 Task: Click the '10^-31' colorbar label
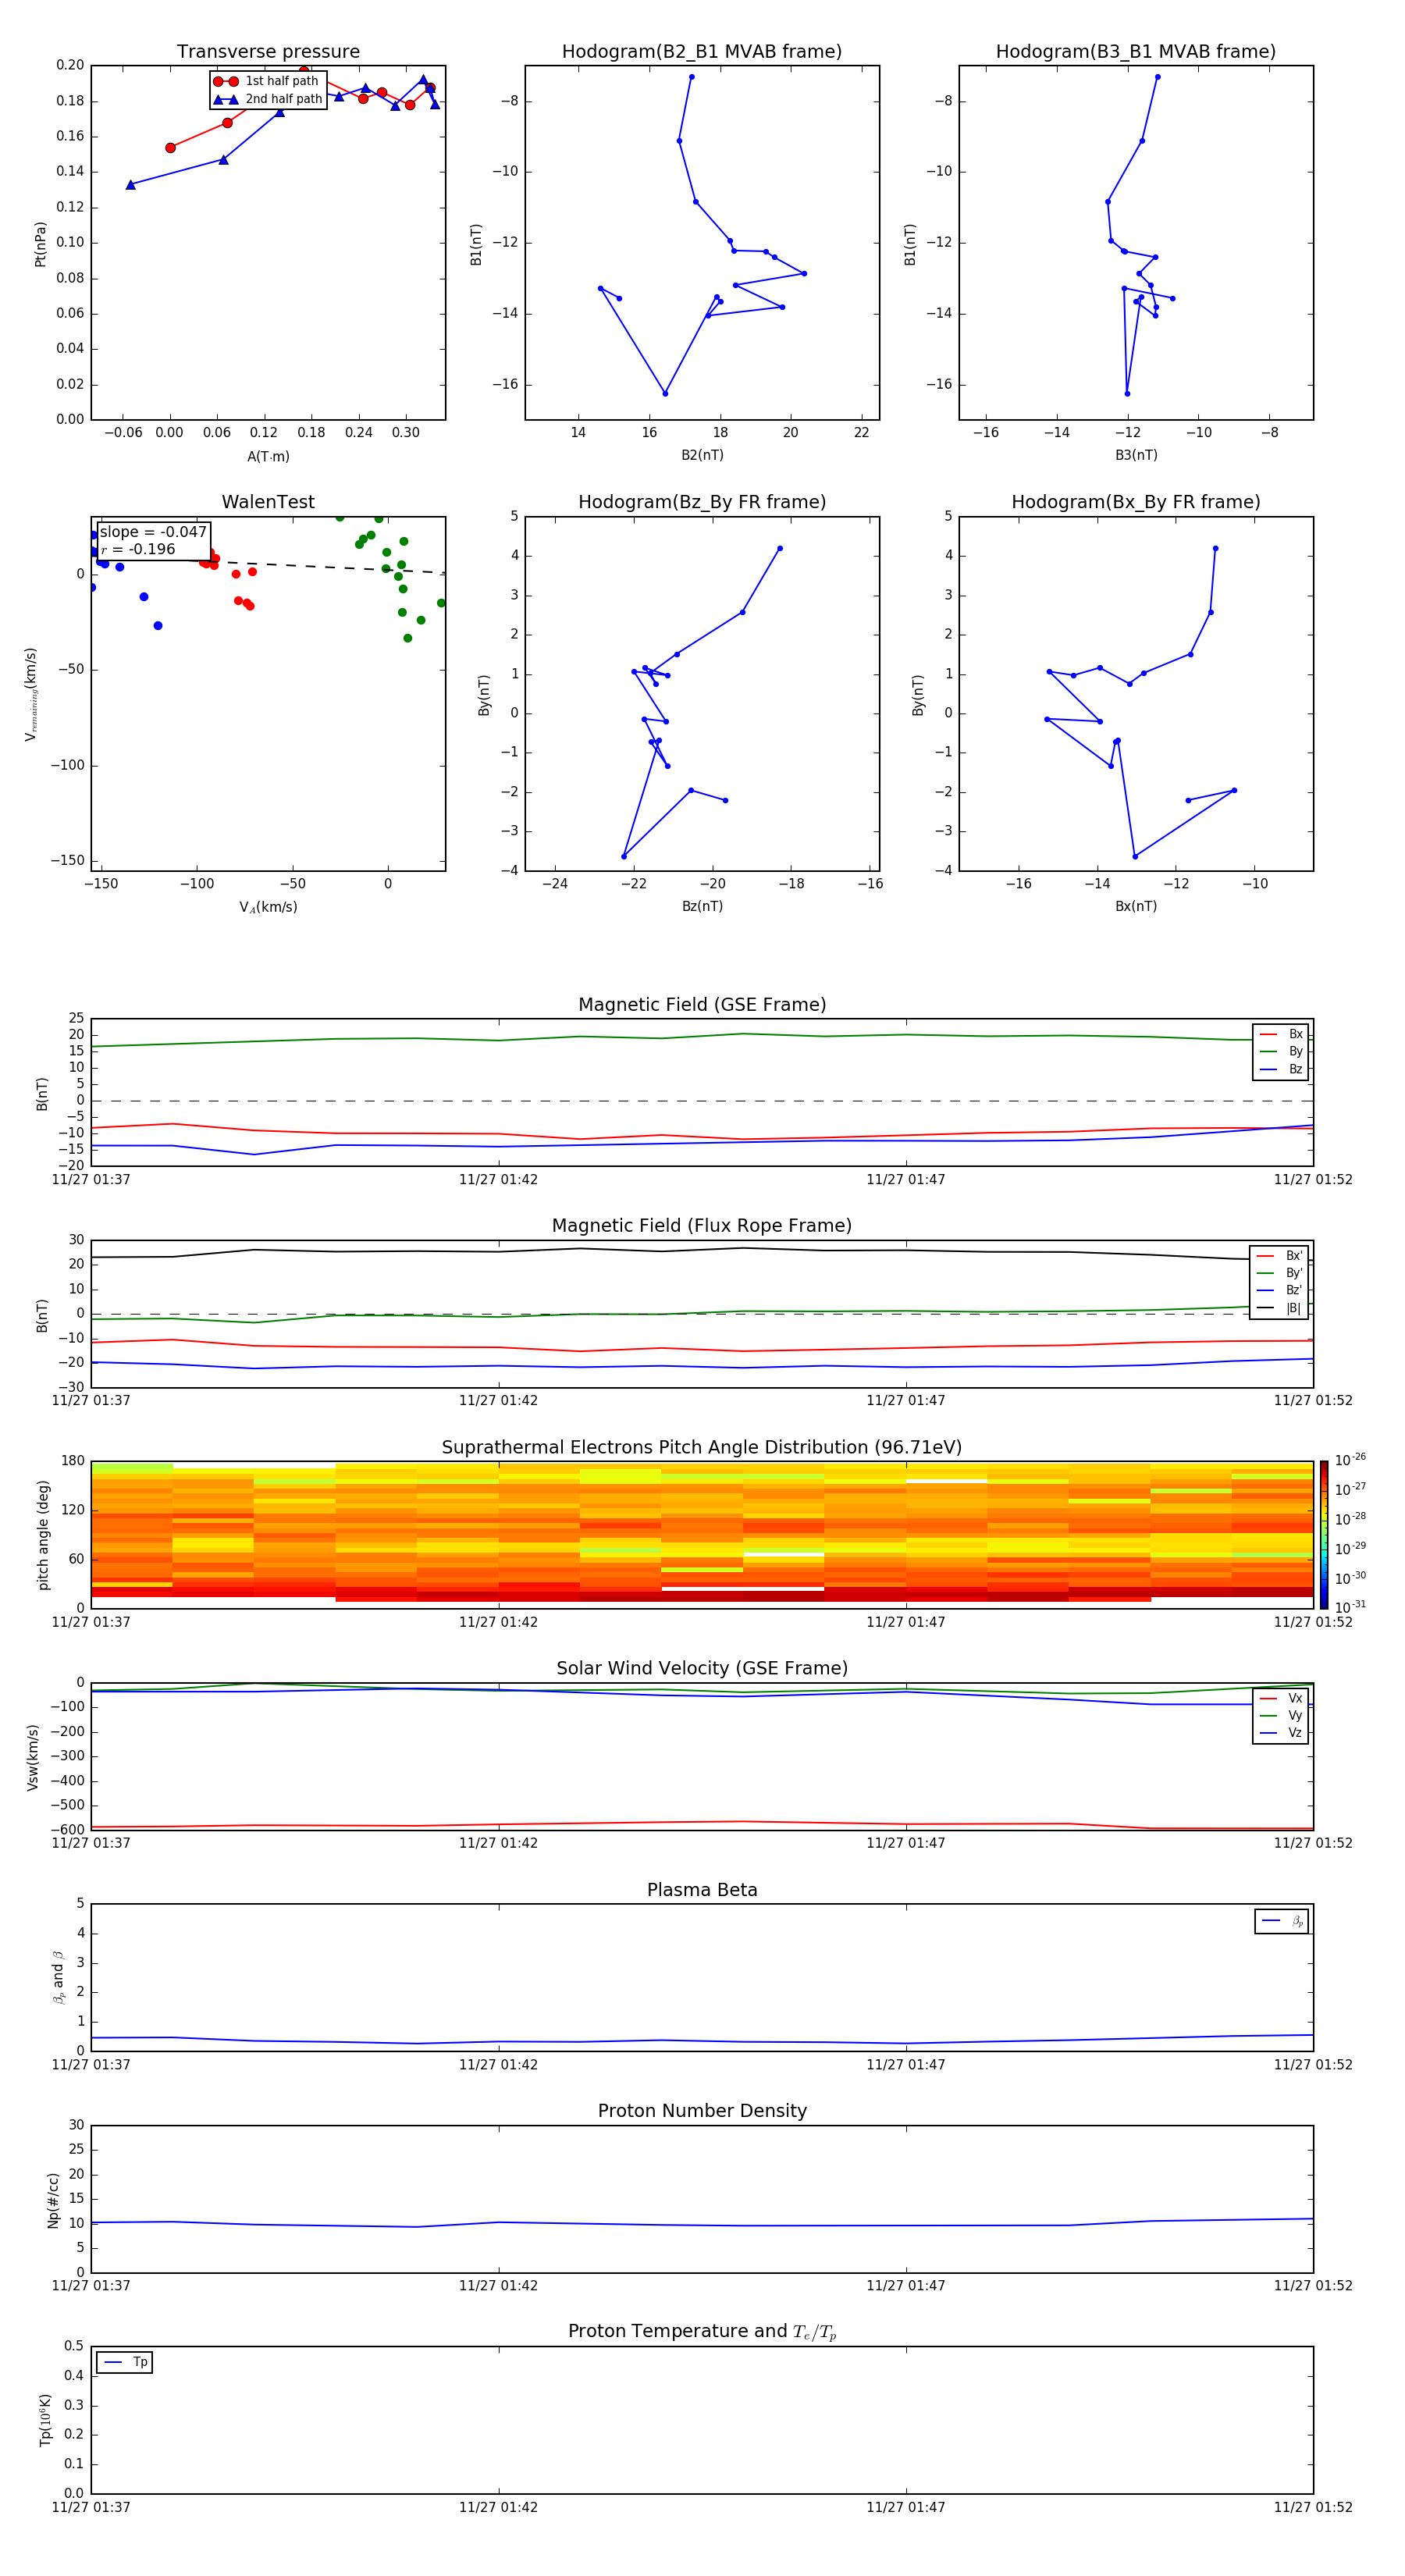[1350, 1607]
